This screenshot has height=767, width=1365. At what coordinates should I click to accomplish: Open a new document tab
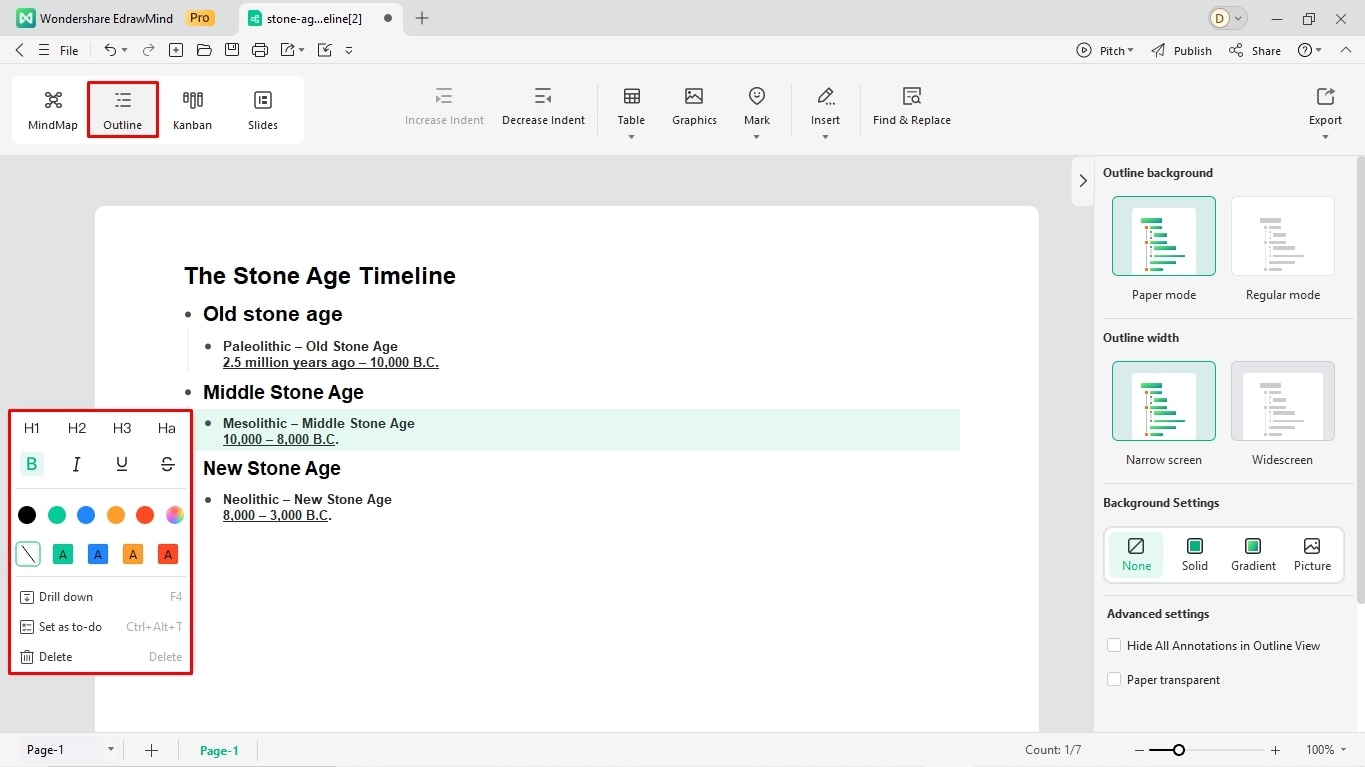(422, 18)
